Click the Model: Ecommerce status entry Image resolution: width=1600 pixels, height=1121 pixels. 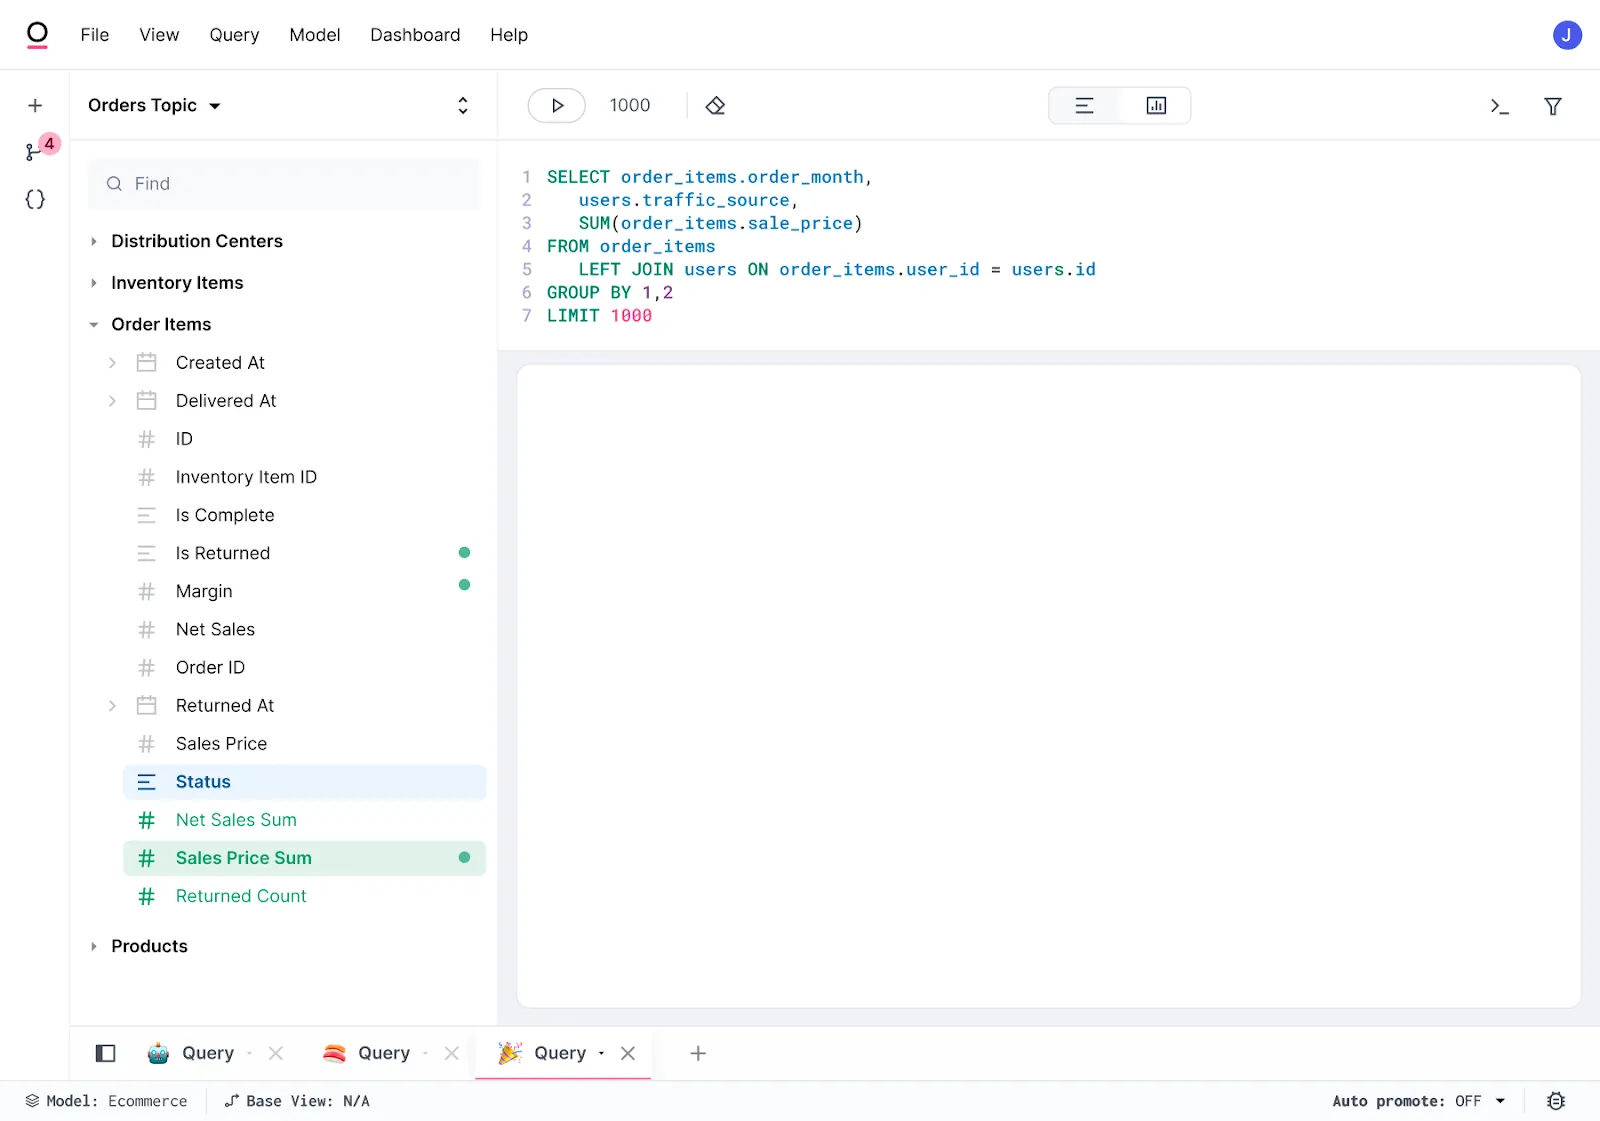107,1101
